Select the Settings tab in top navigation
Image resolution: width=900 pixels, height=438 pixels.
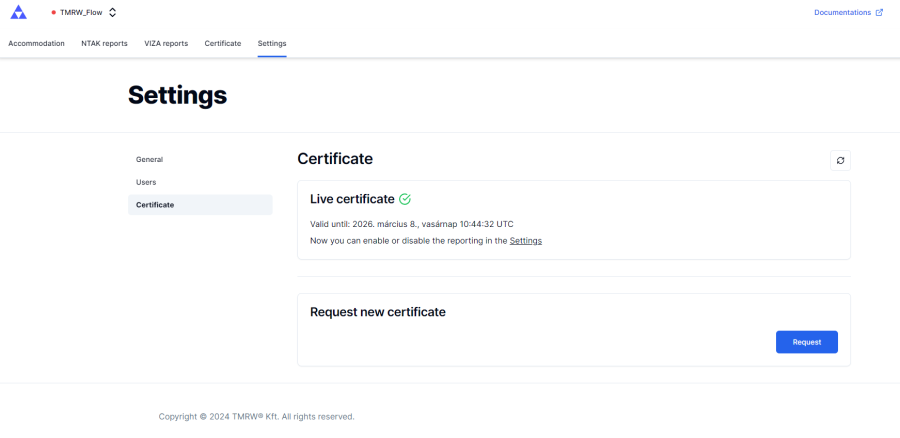[x=272, y=44]
